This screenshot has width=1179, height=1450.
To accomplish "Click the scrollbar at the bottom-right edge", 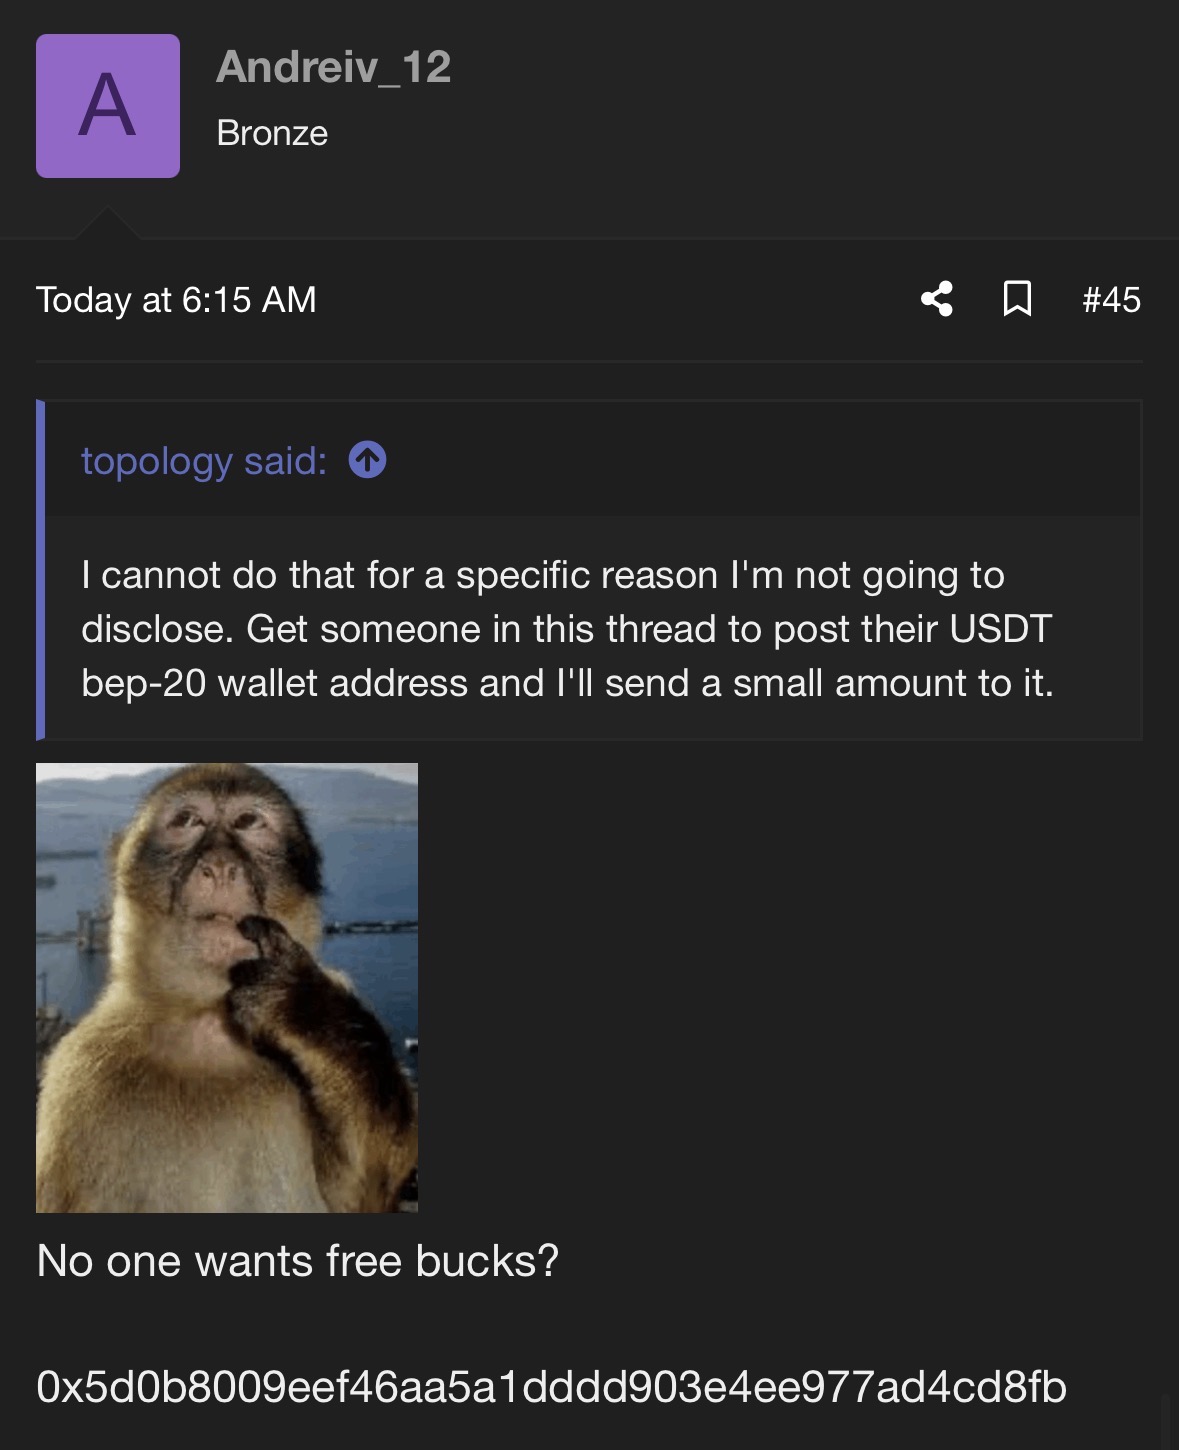I will point(1166,1420).
